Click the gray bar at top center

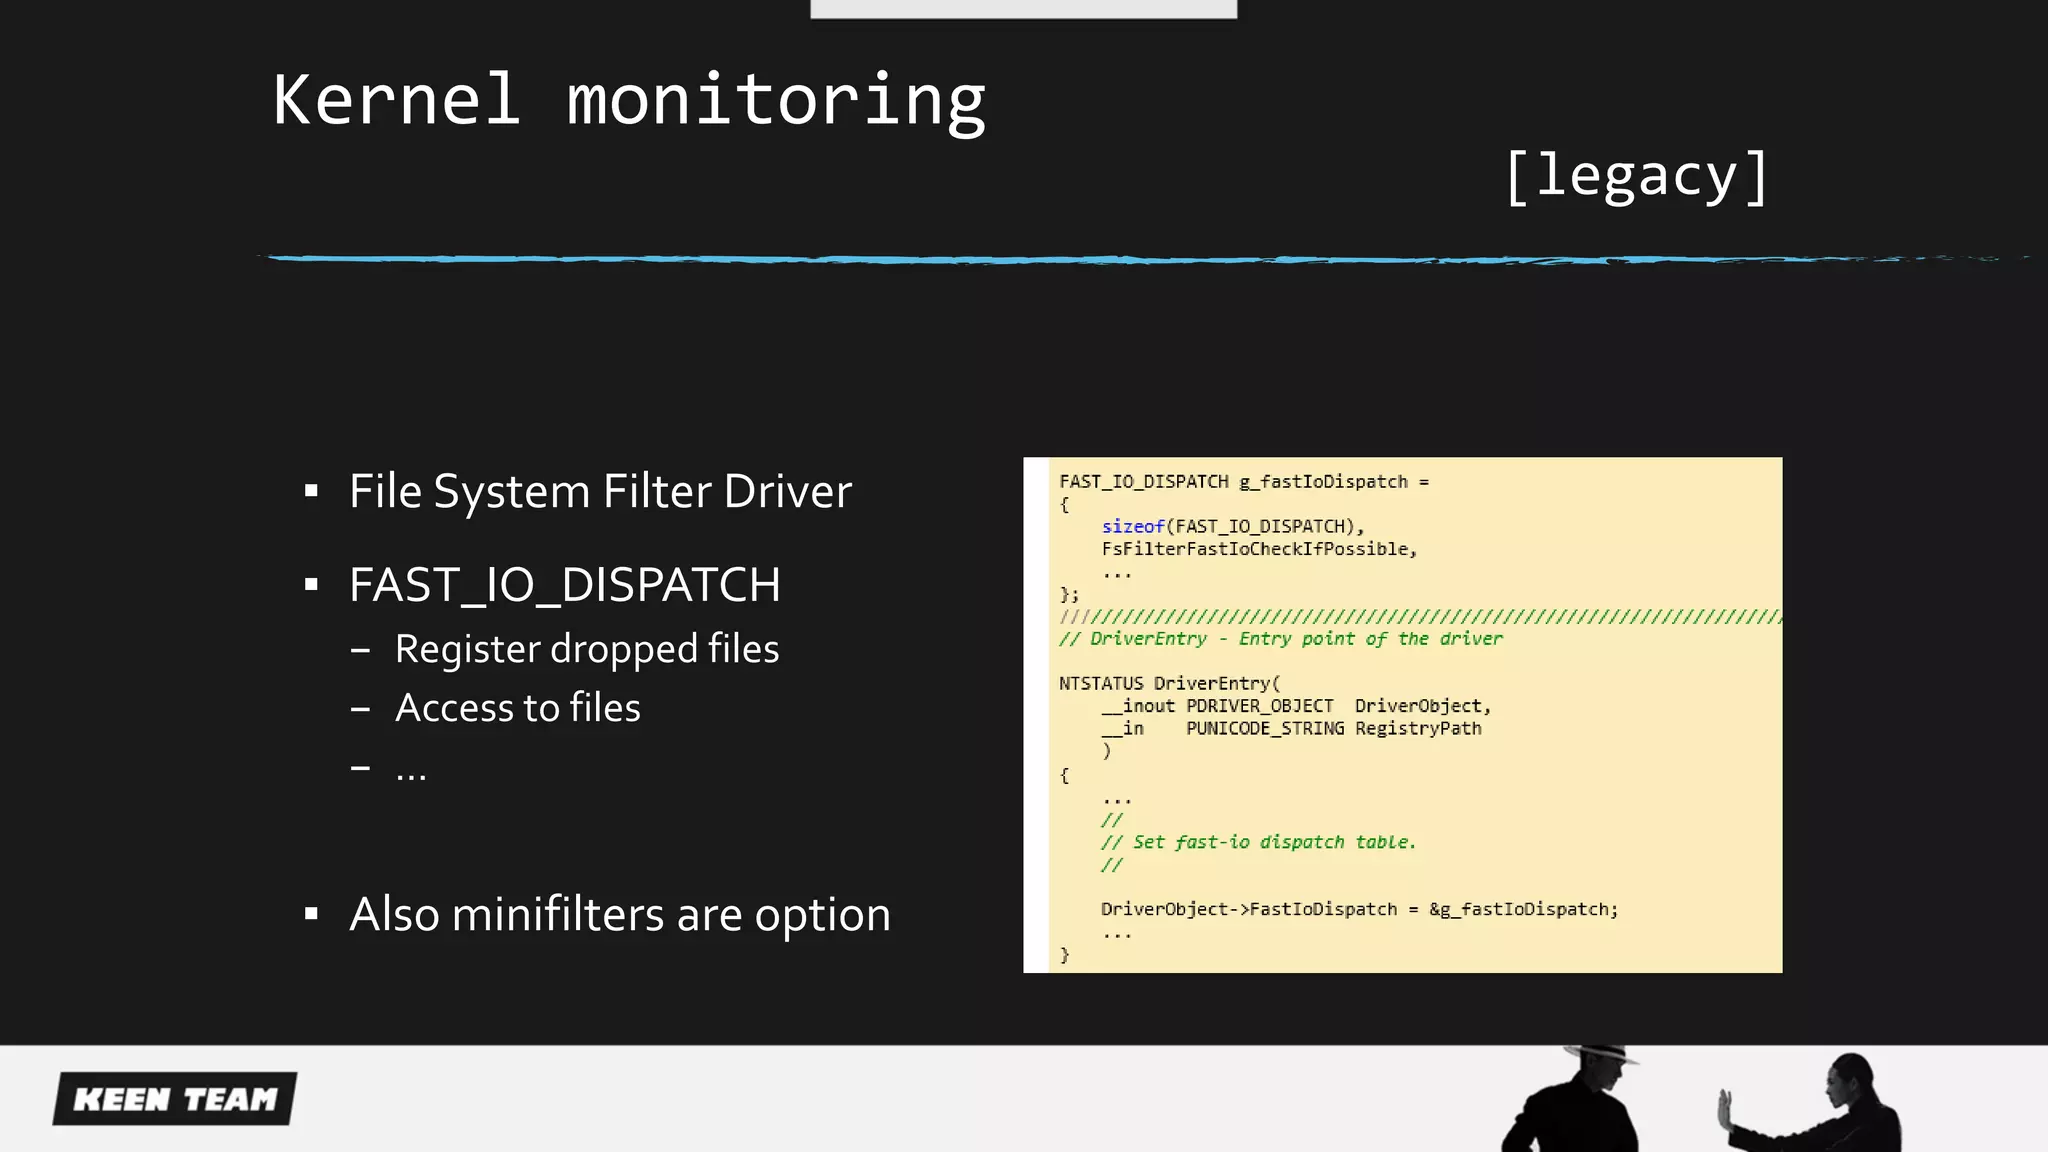1024,9
